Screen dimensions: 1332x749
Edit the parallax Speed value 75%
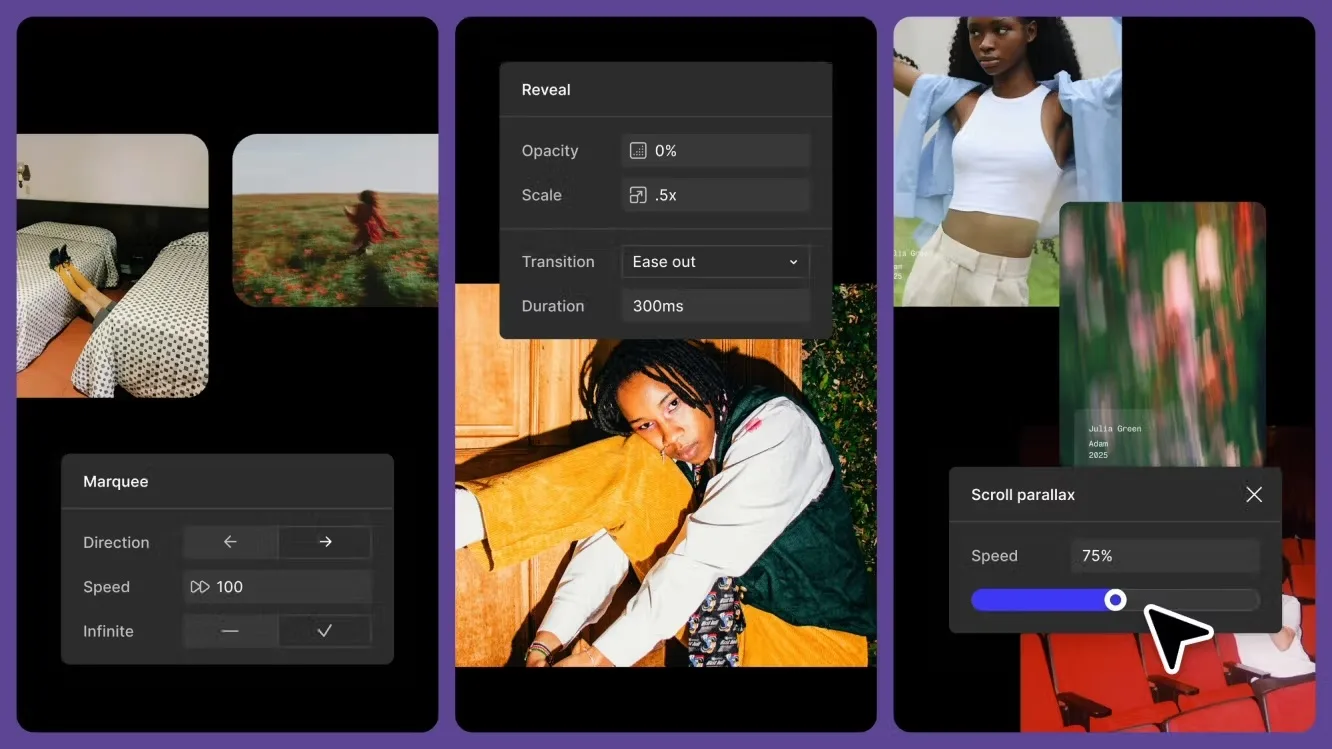coord(1165,556)
